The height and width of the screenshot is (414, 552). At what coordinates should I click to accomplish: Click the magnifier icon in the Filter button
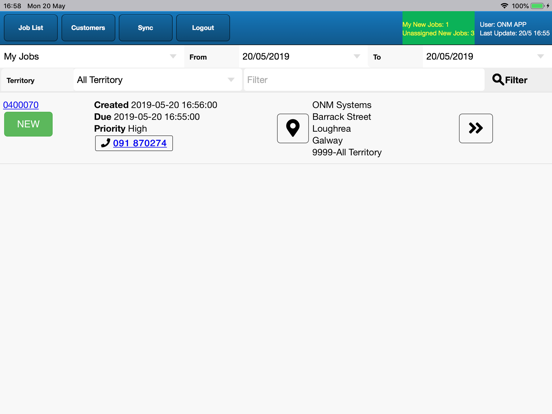[x=498, y=80]
